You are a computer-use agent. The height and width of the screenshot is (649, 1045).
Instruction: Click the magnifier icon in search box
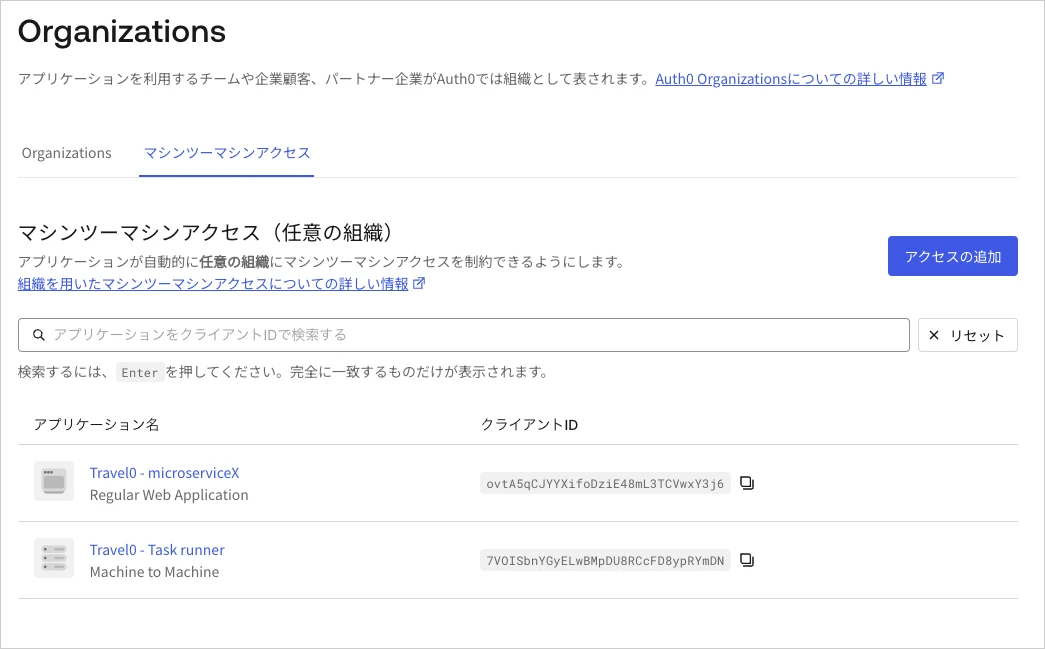tap(39, 335)
